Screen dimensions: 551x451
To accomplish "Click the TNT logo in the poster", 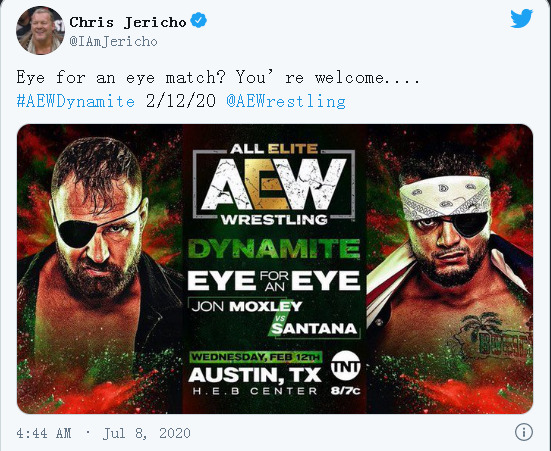I will coord(345,366).
